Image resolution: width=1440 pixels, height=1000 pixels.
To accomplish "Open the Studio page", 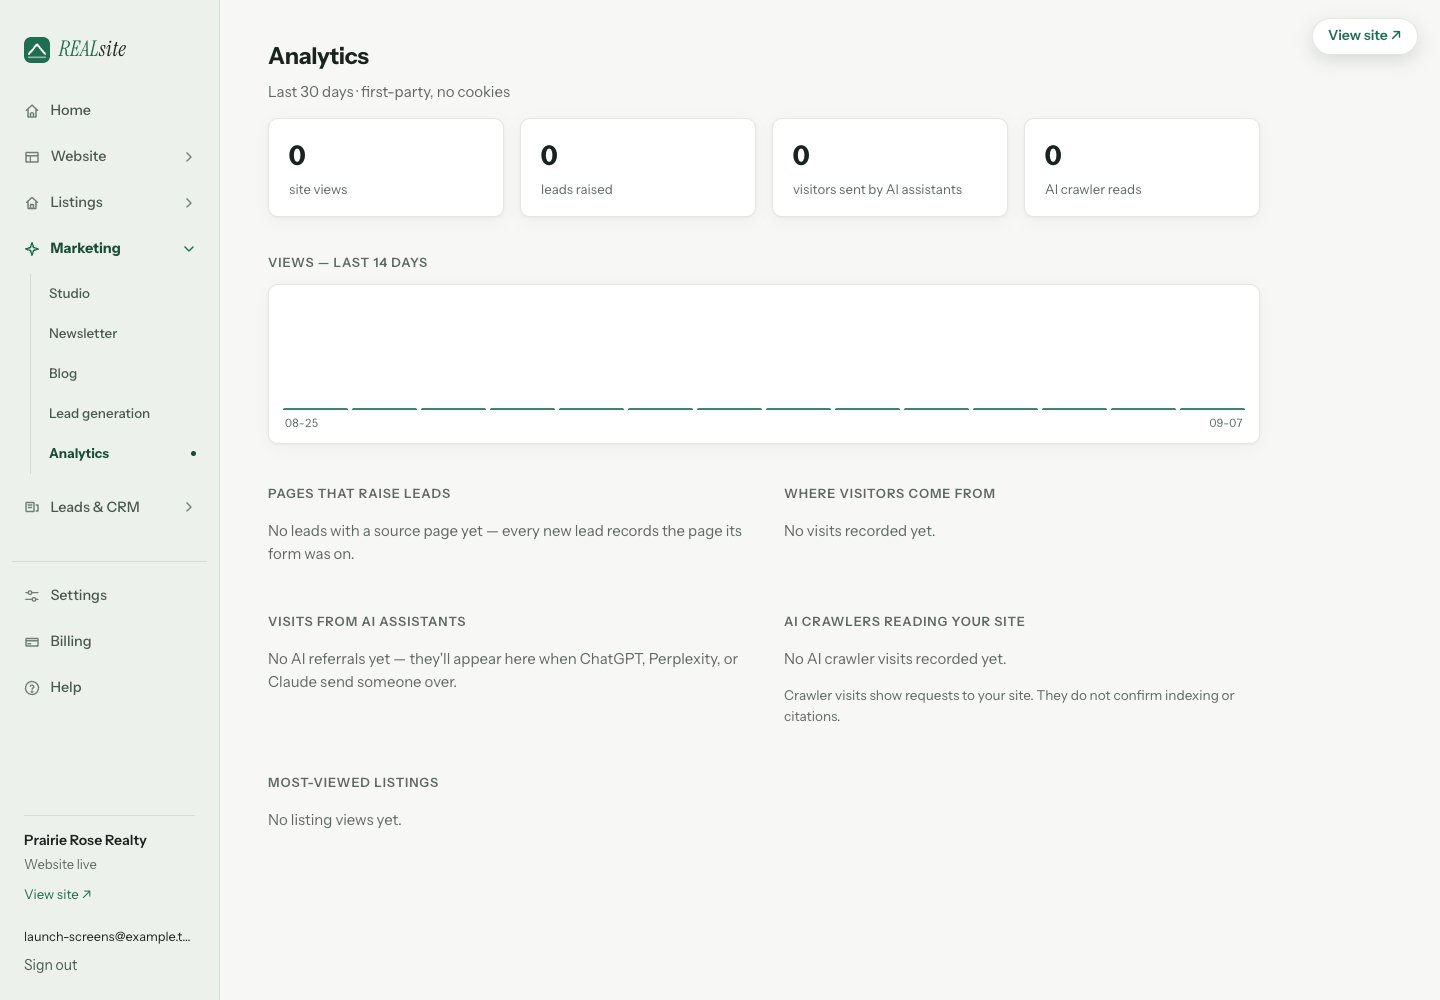I will coord(69,293).
